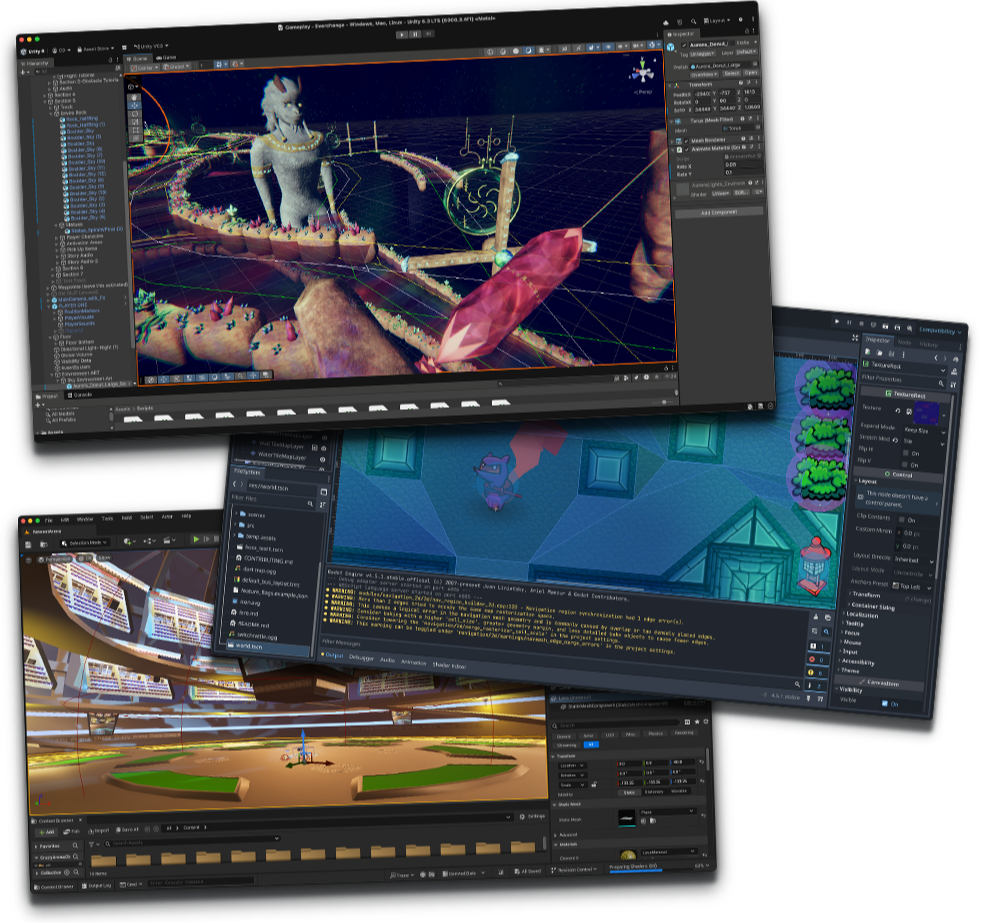
Task: Uncheck the Visible checkbox in Godot Inspector
Action: click(884, 703)
